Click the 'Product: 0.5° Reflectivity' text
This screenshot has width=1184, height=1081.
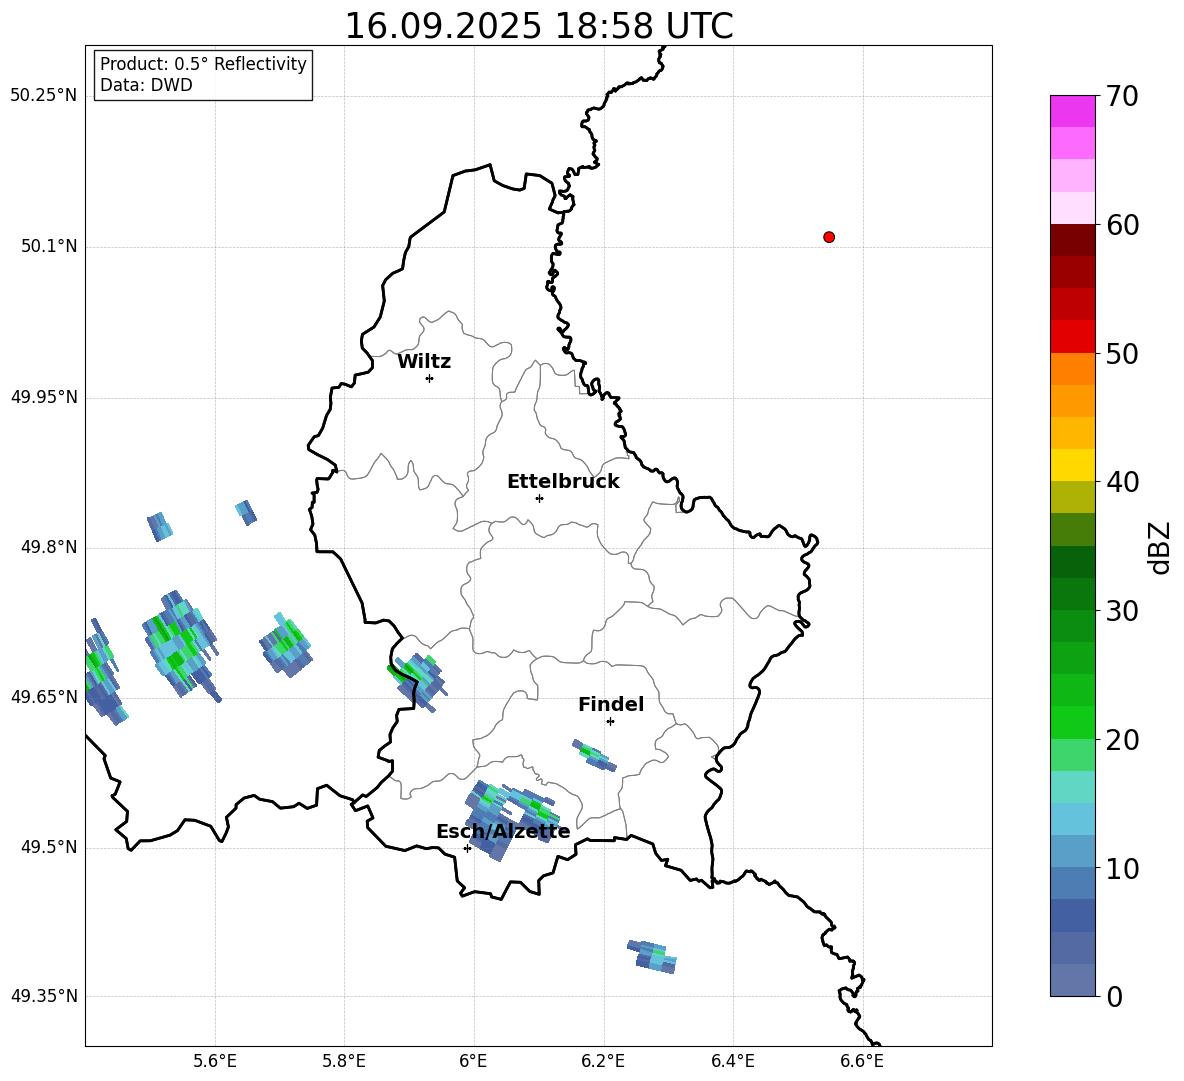pos(203,64)
